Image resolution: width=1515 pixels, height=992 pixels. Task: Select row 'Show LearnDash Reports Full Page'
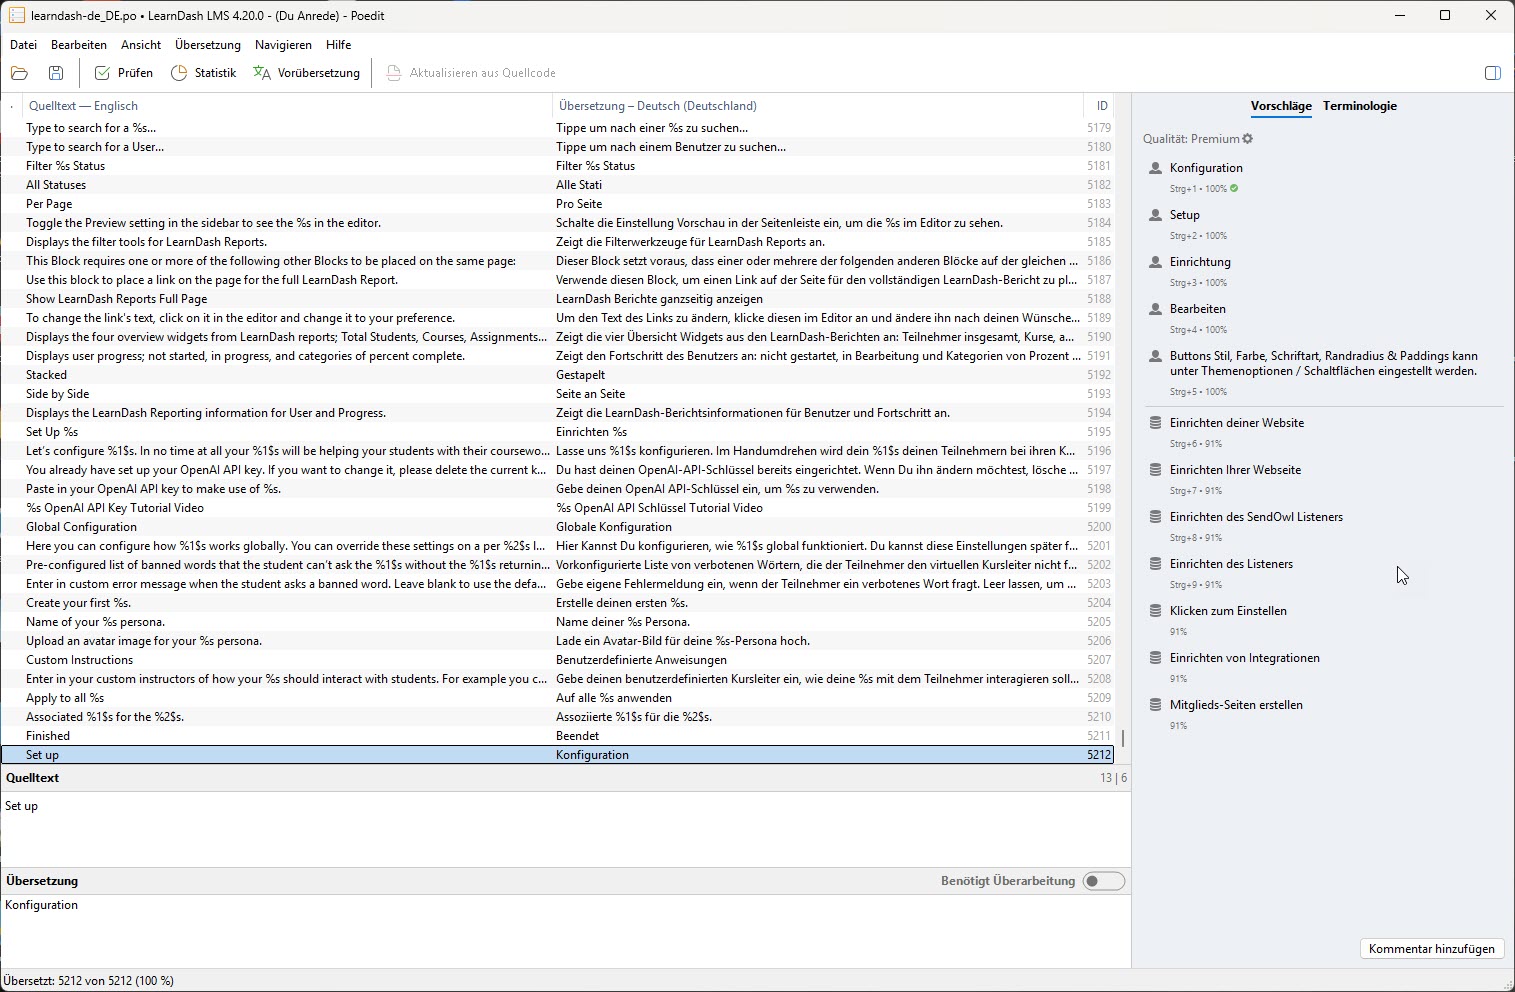click(557, 299)
